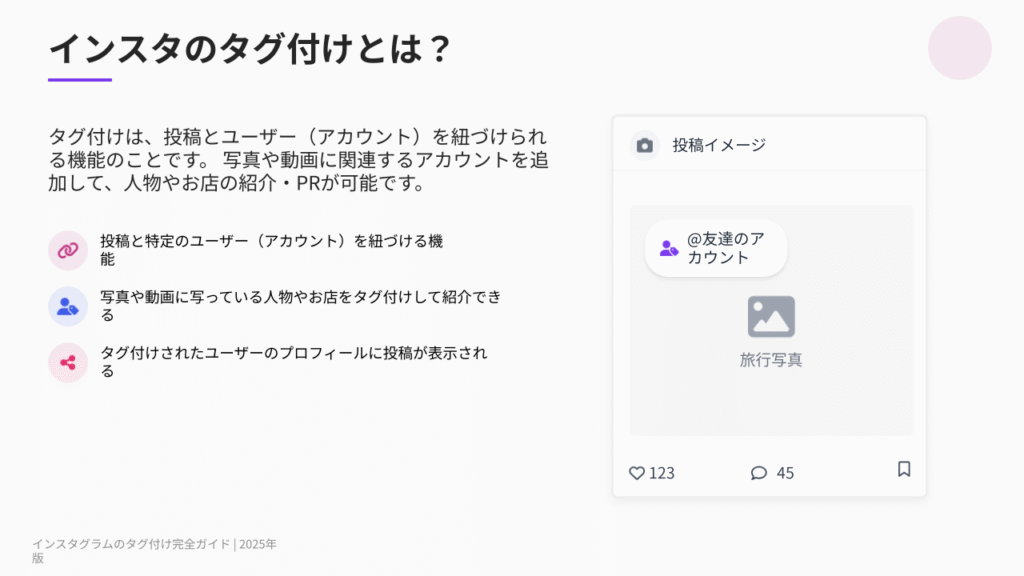Click the 旅行写真 caption text
This screenshot has width=1024, height=576.
(x=771, y=360)
